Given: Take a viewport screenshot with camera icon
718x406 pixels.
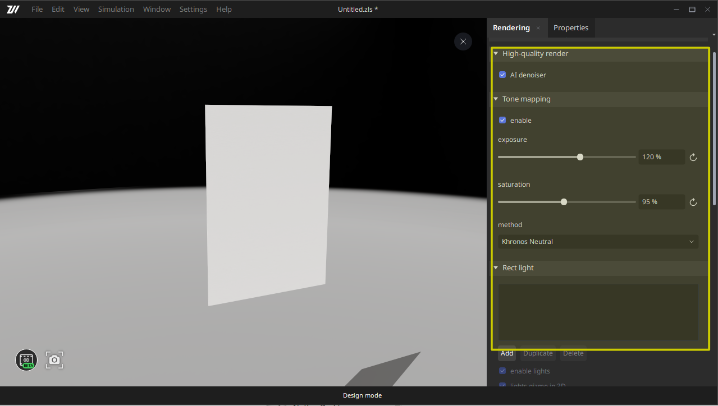Looking at the screenshot, I should coord(54,360).
